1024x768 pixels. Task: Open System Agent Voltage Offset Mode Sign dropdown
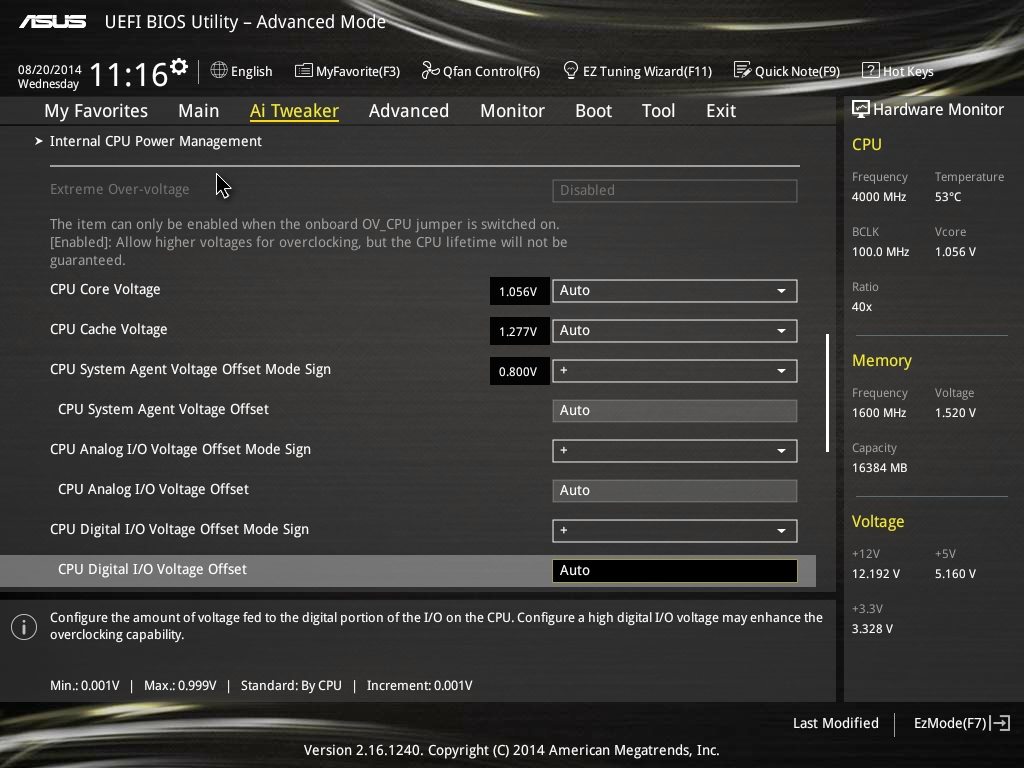click(x=675, y=371)
